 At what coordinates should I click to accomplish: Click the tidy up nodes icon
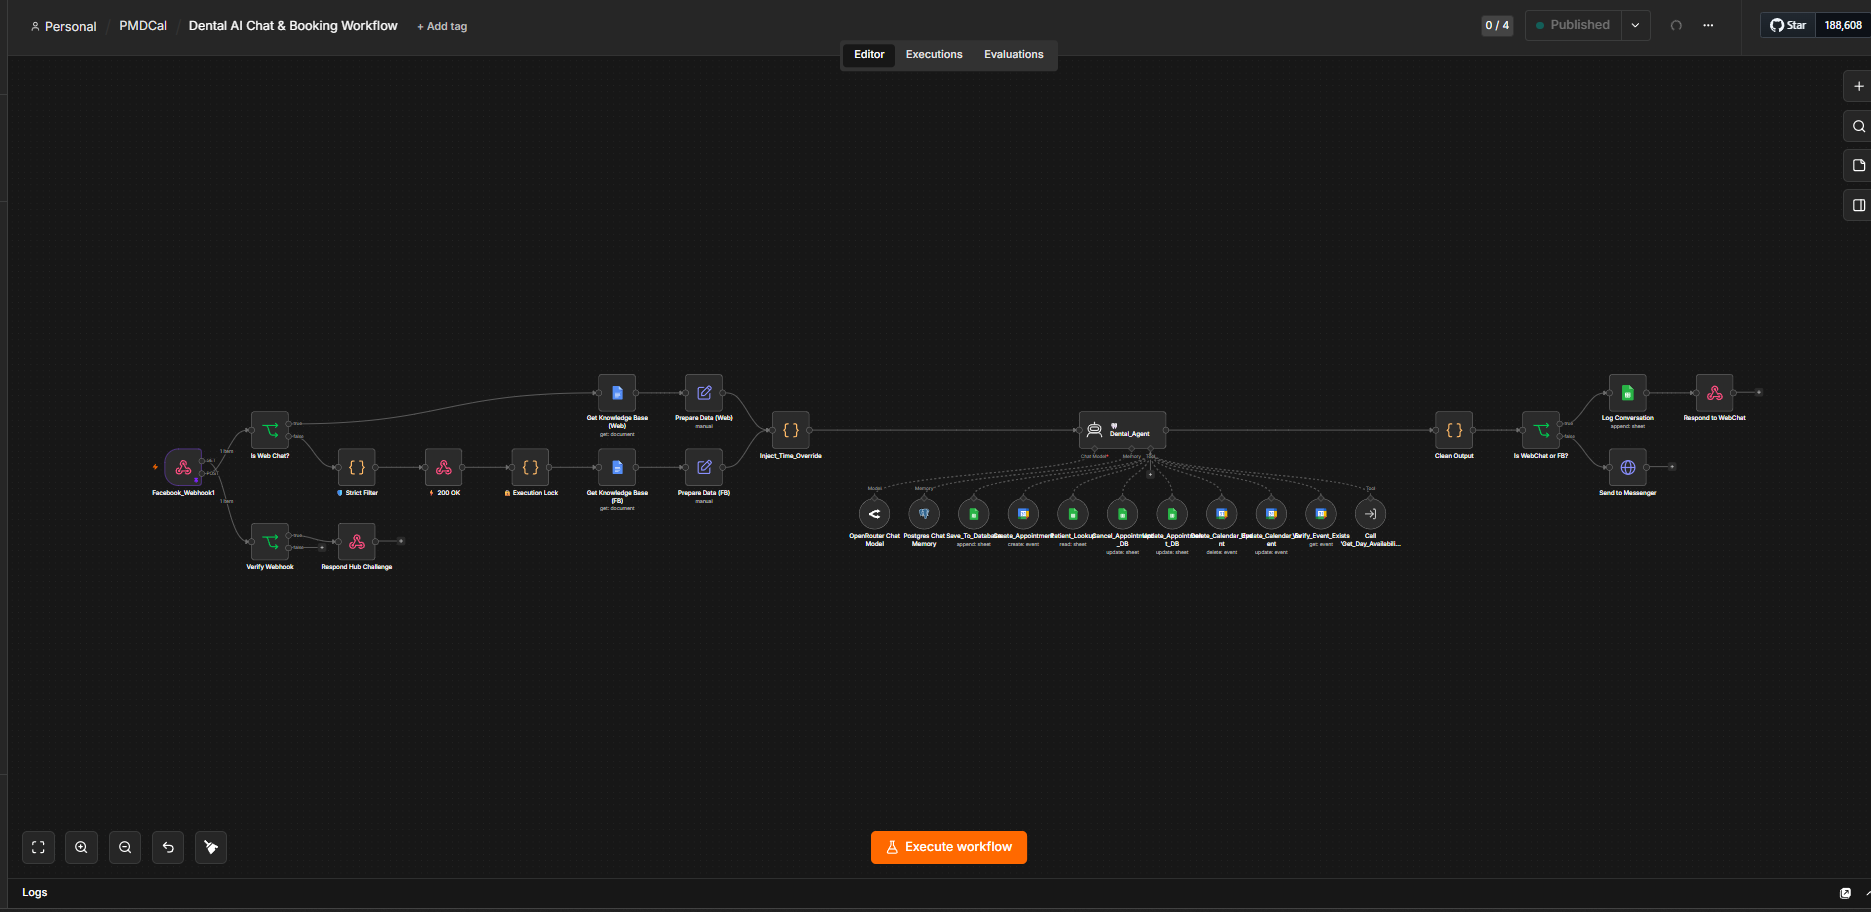[211, 847]
